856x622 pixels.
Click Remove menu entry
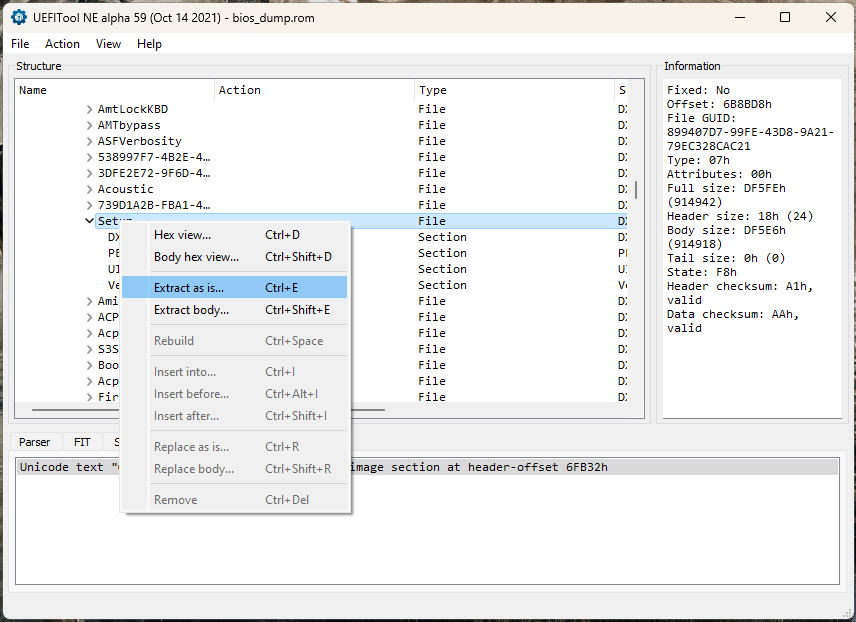coord(235,500)
